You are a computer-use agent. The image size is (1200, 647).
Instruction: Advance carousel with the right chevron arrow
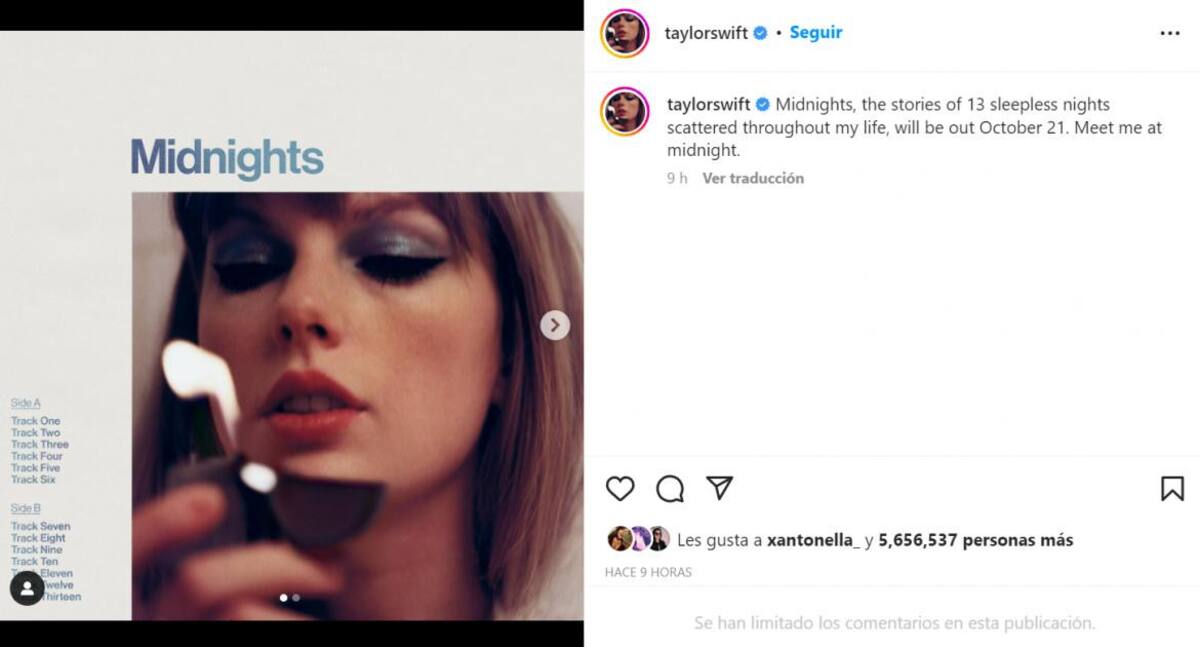tap(553, 325)
